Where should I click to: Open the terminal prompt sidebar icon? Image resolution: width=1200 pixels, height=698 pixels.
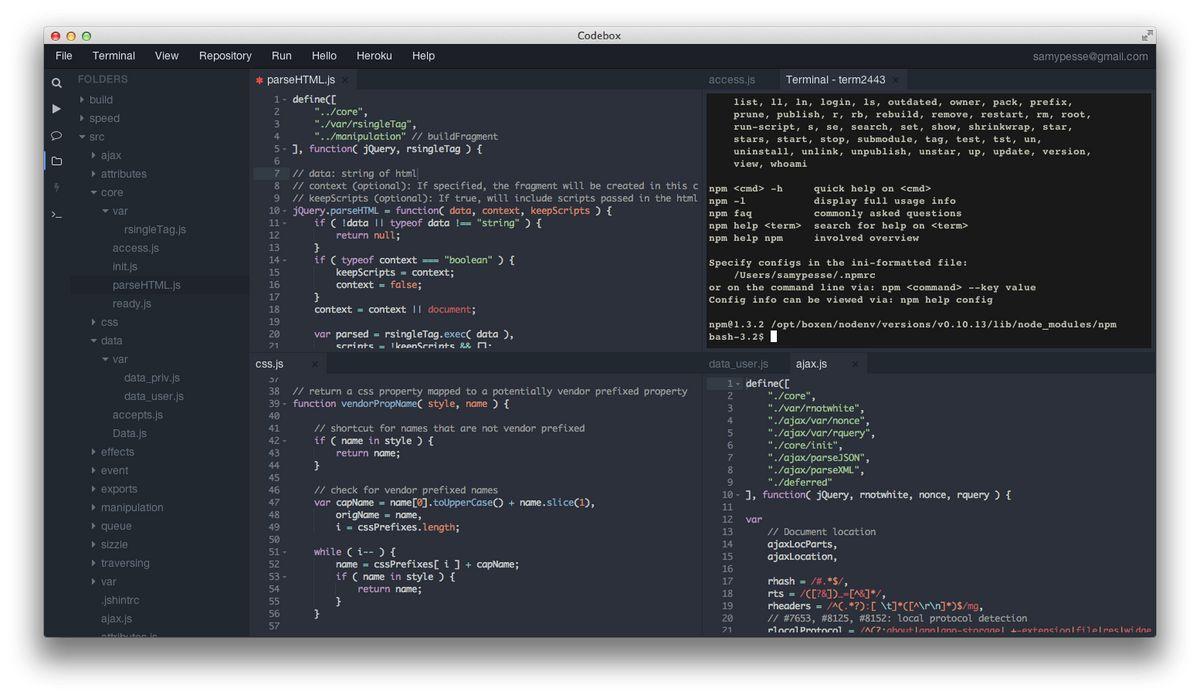(x=57, y=214)
